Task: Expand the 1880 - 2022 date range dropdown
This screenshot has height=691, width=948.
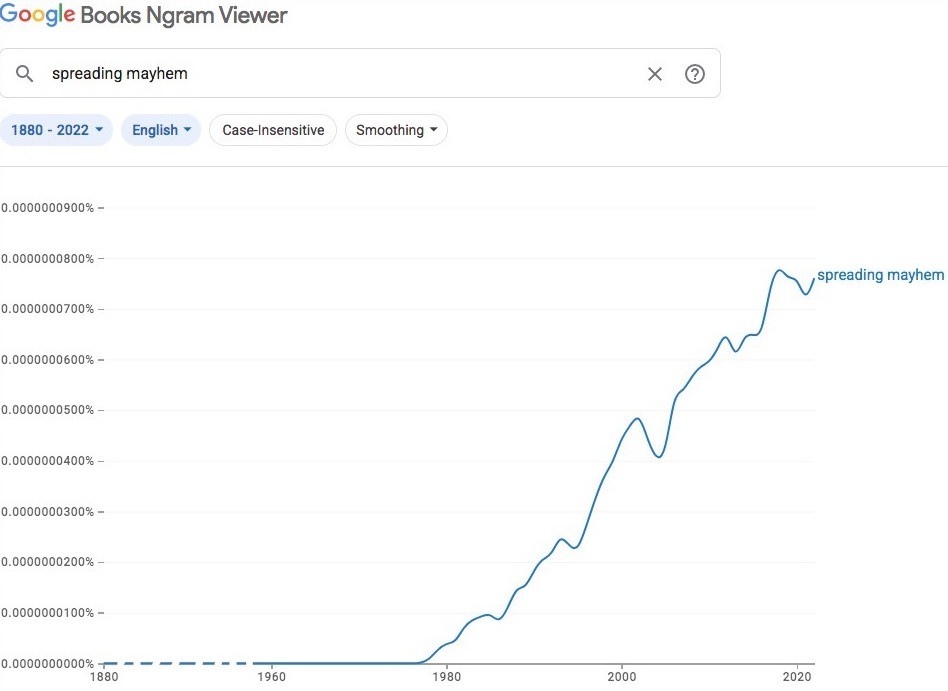Action: pyautogui.click(x=60, y=130)
